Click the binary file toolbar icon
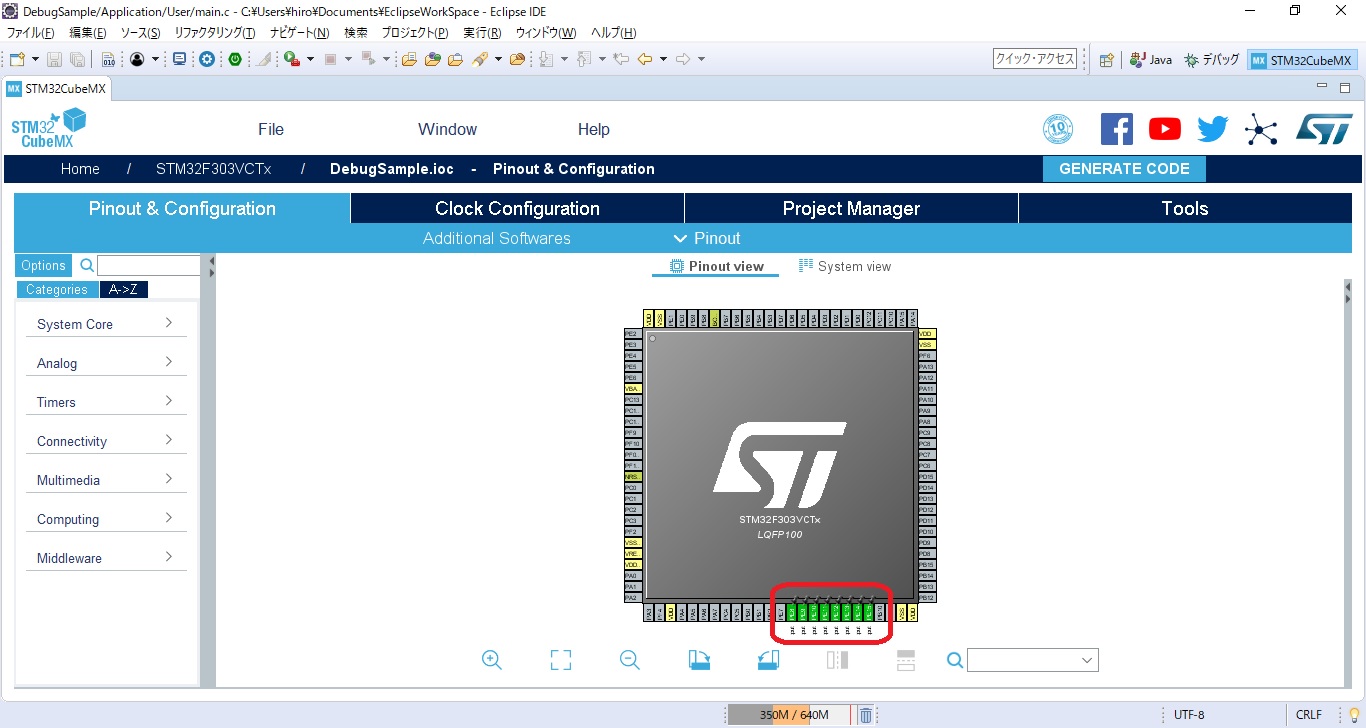 click(x=108, y=59)
